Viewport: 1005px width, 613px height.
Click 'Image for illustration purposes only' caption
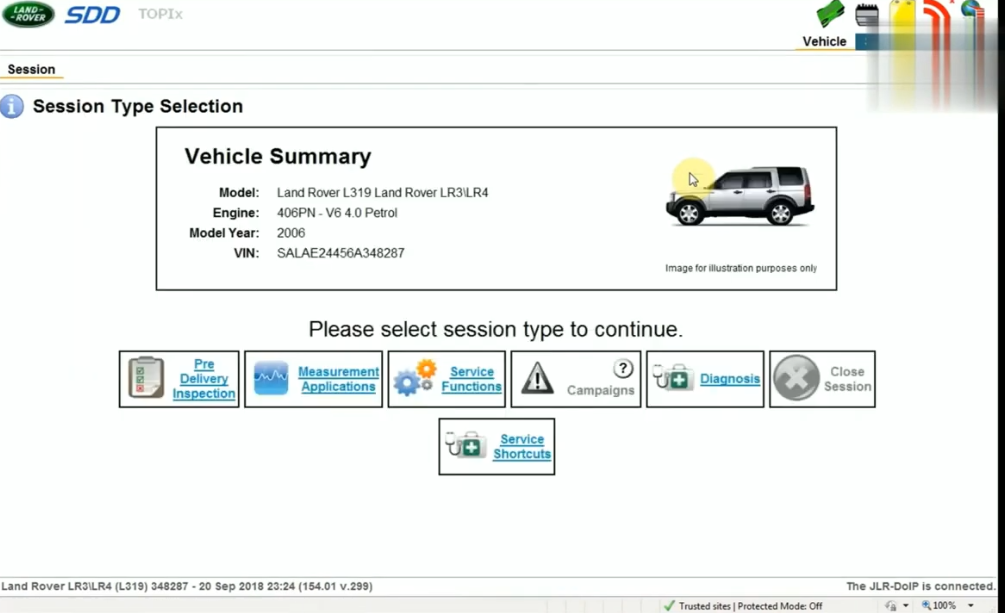coord(741,268)
